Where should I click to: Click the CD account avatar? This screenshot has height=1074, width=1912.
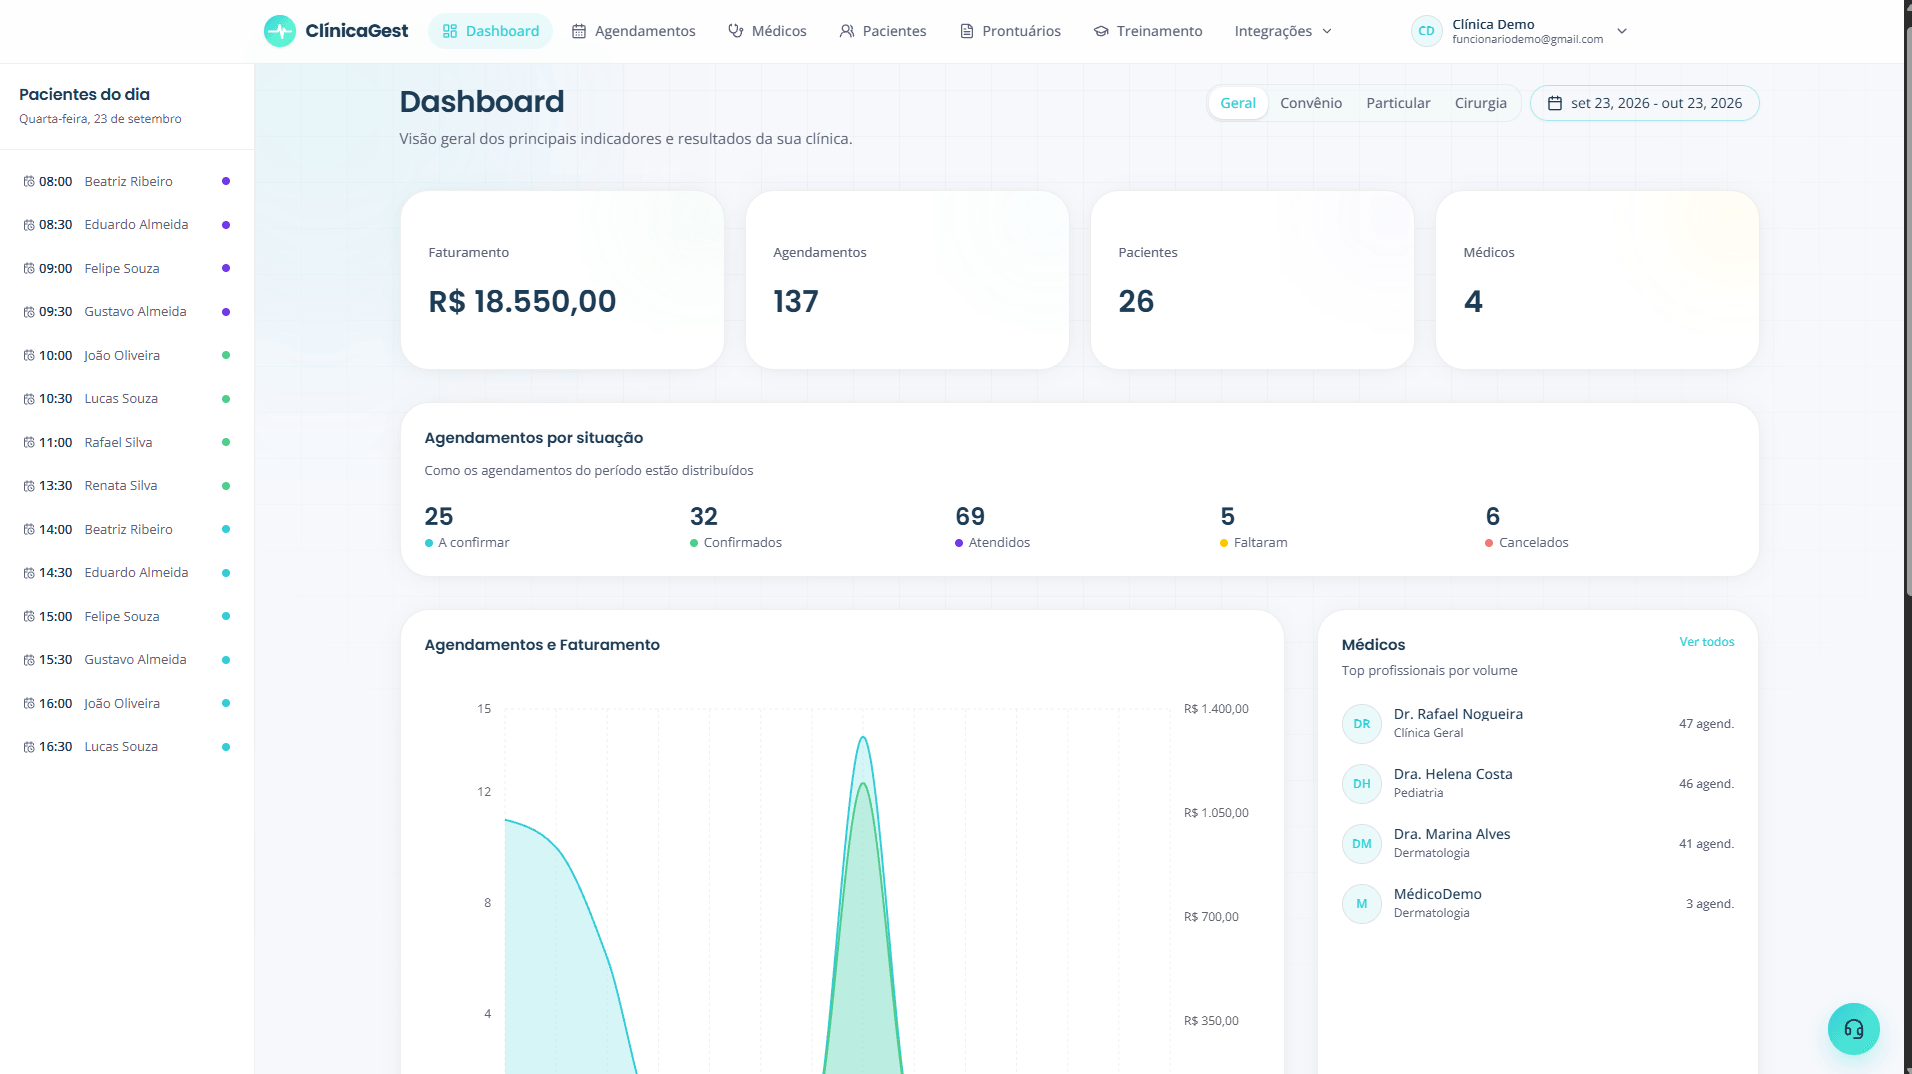[1426, 31]
